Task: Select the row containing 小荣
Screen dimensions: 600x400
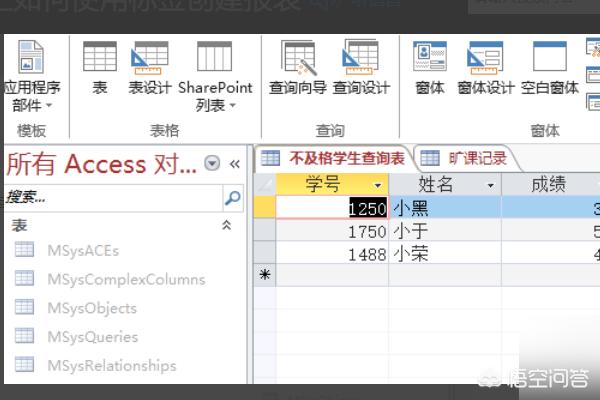Action: (264, 254)
